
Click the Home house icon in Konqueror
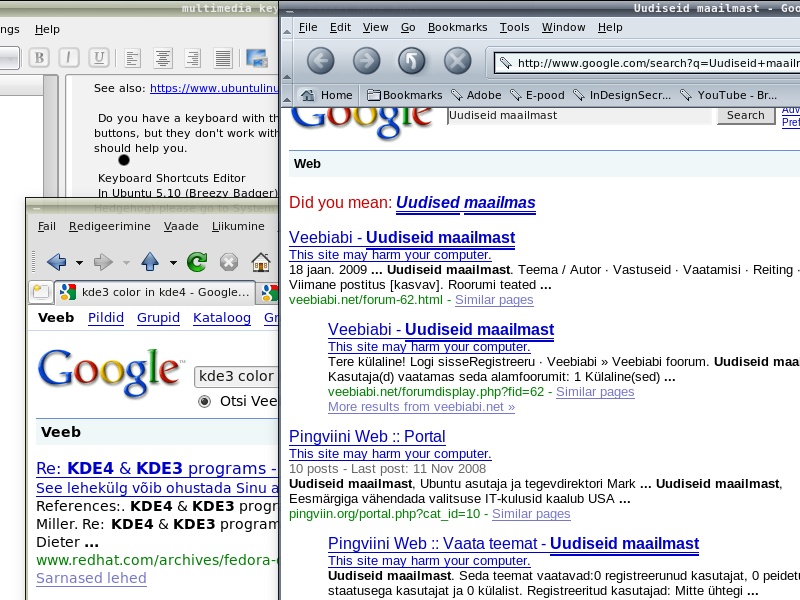(260, 262)
